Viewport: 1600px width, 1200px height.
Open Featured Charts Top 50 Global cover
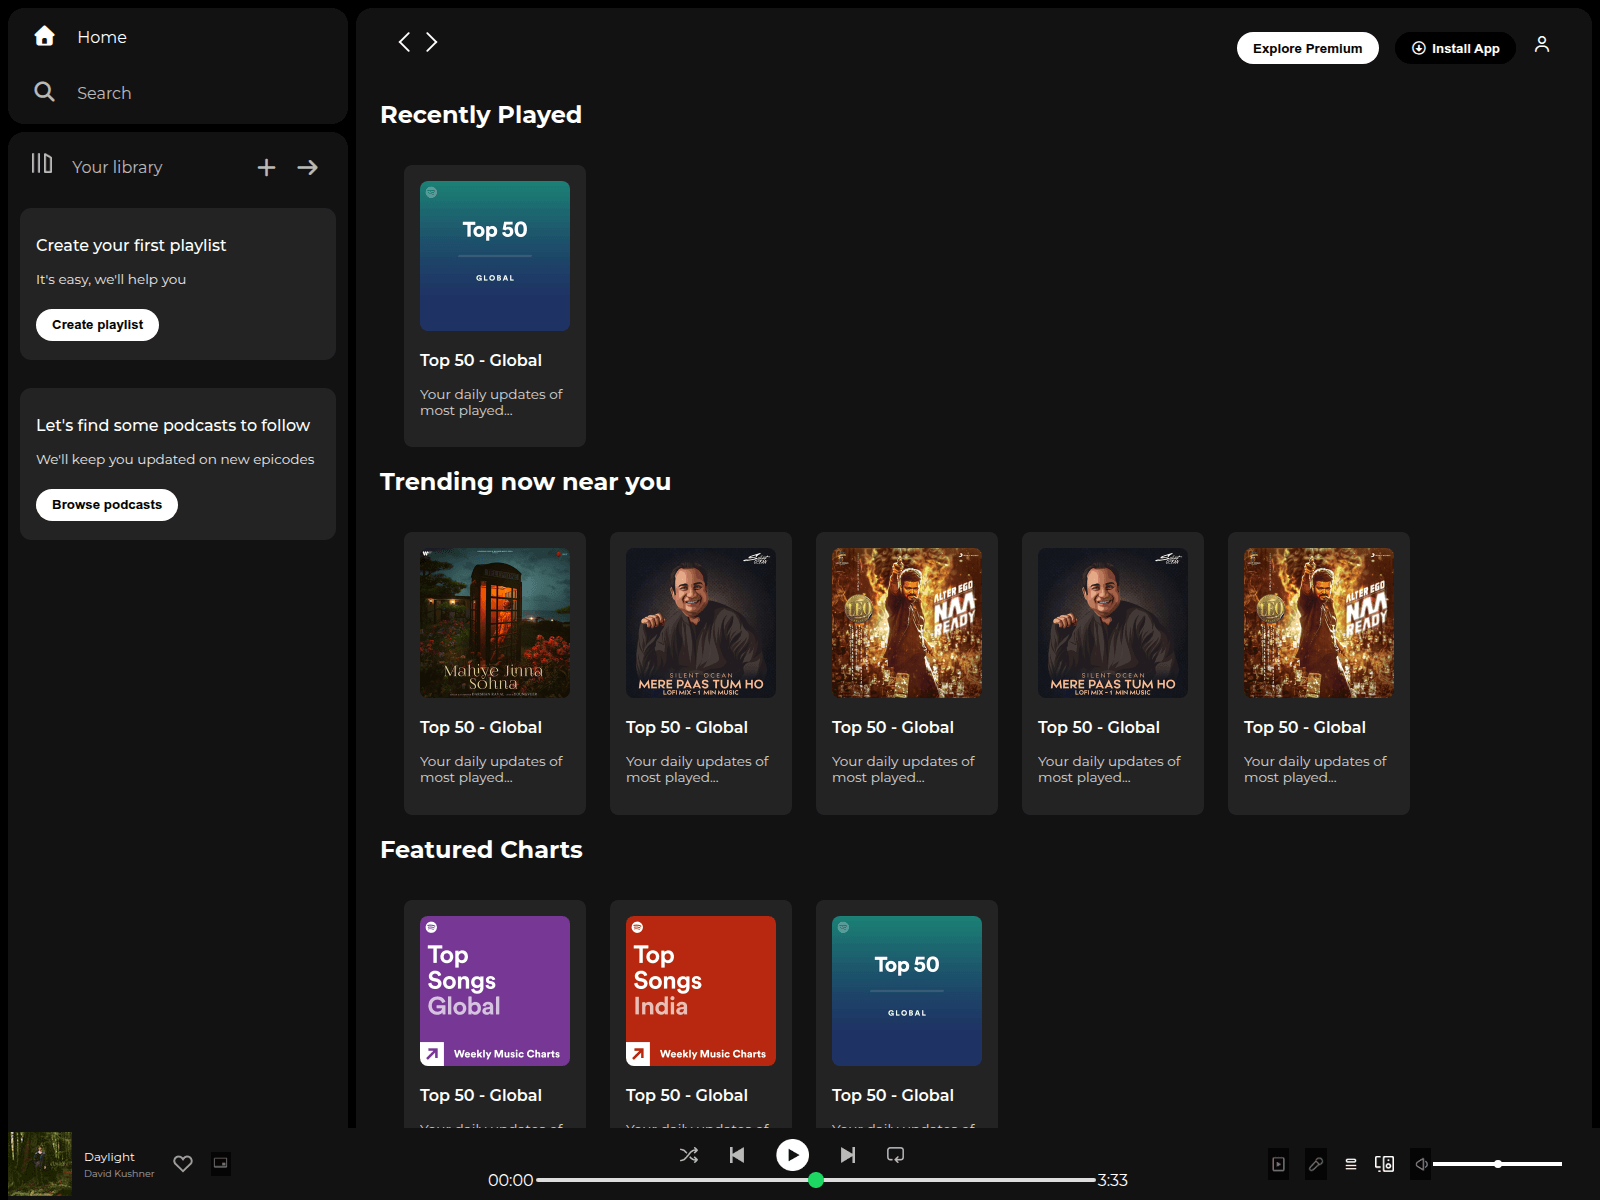[x=907, y=991]
